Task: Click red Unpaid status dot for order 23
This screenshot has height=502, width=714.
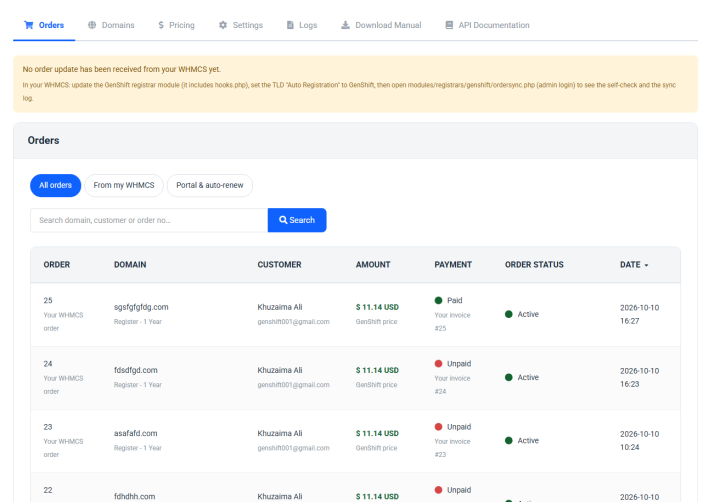Action: (x=439, y=427)
